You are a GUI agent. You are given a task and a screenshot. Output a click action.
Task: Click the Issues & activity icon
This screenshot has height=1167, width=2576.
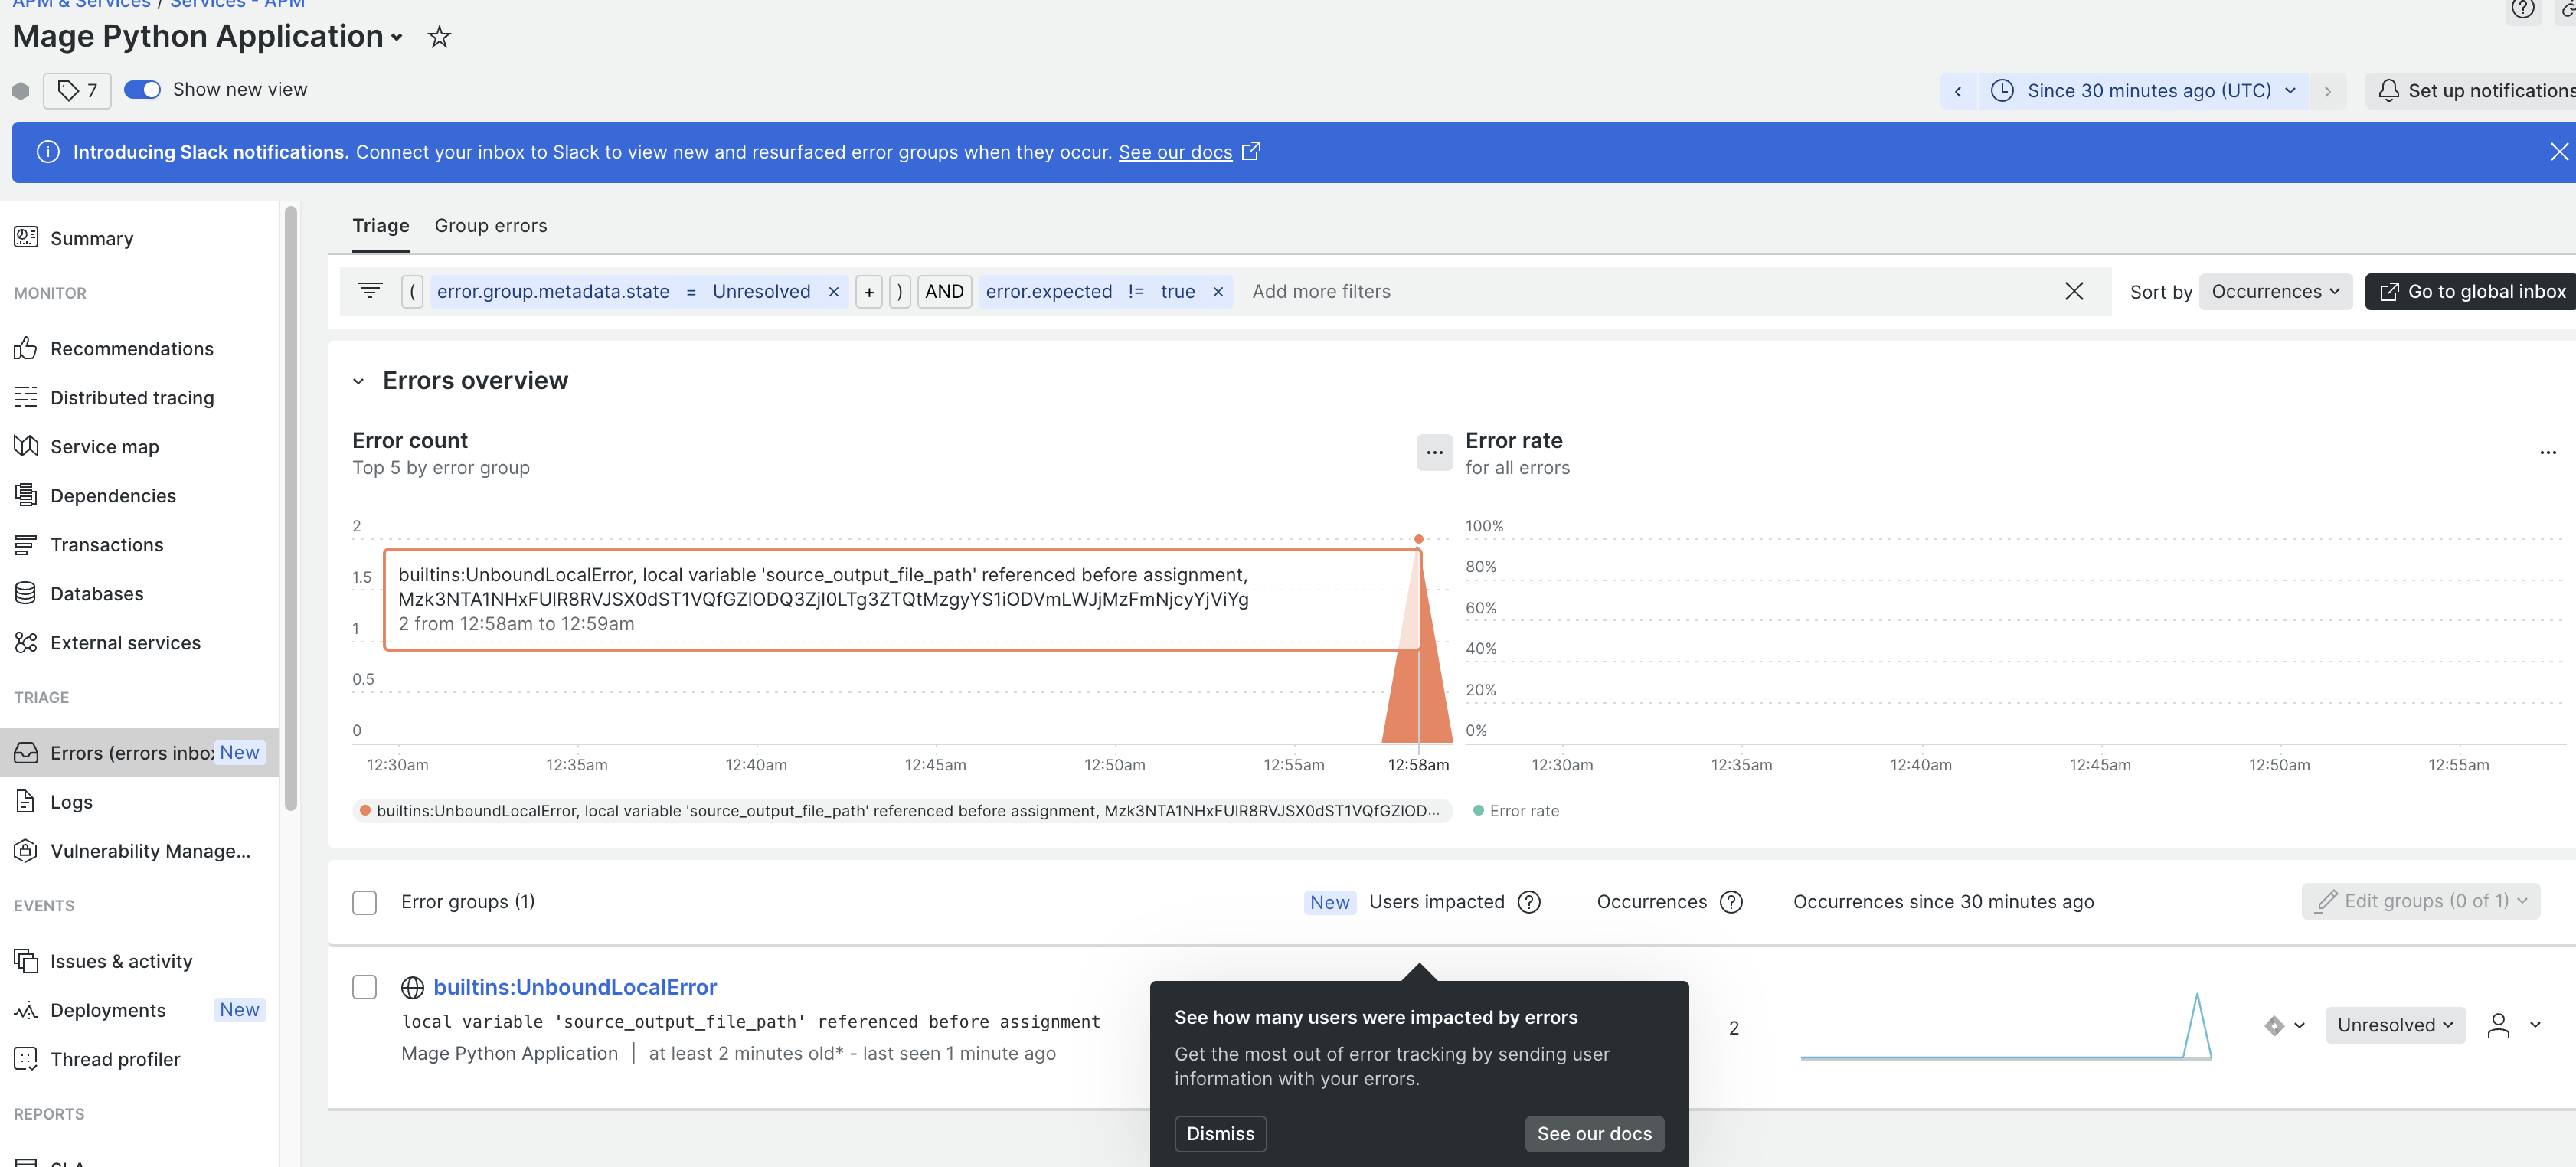[x=26, y=960]
